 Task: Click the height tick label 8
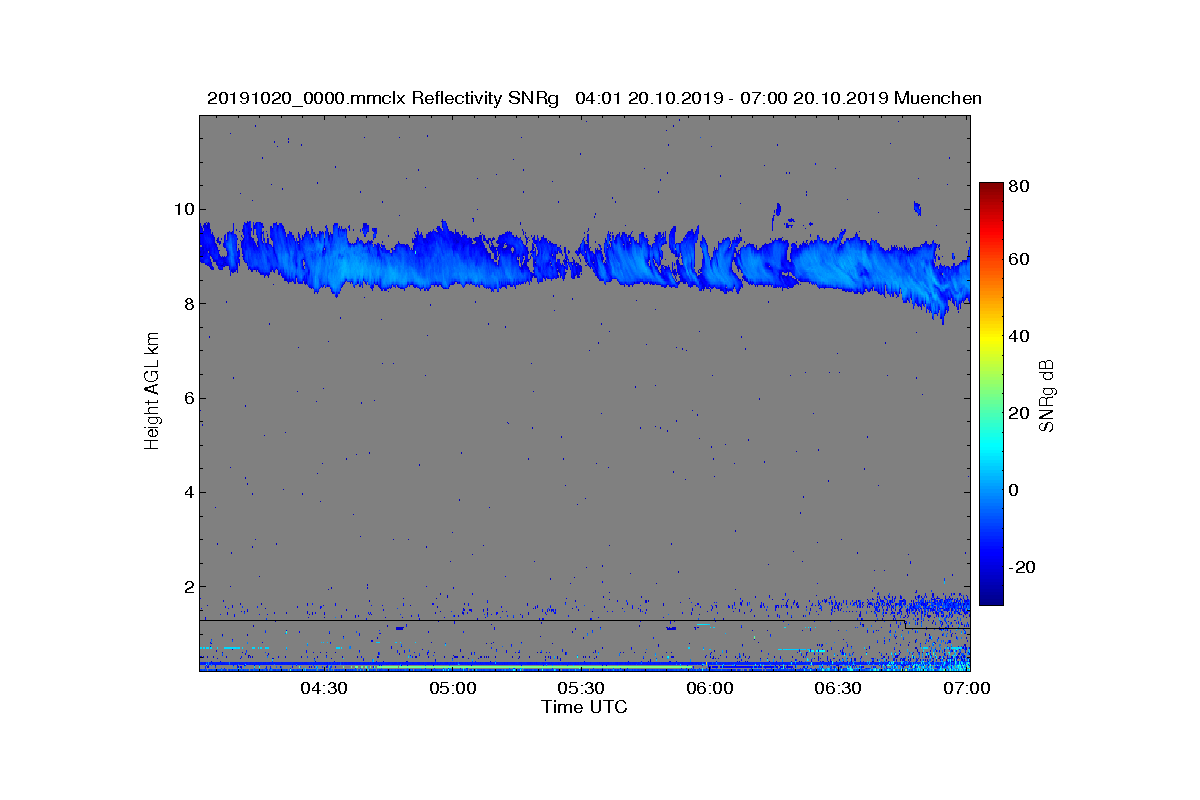point(188,303)
